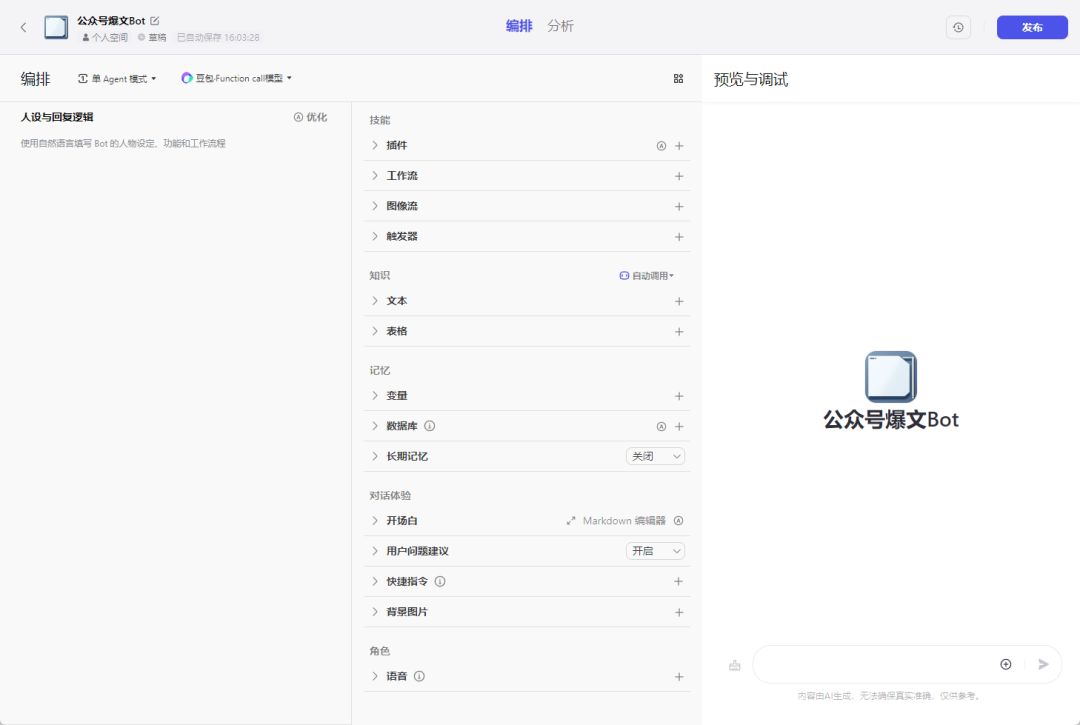Screen dimensions: 1080x725
Task: Expand the 背景图片 section
Action: [375, 611]
